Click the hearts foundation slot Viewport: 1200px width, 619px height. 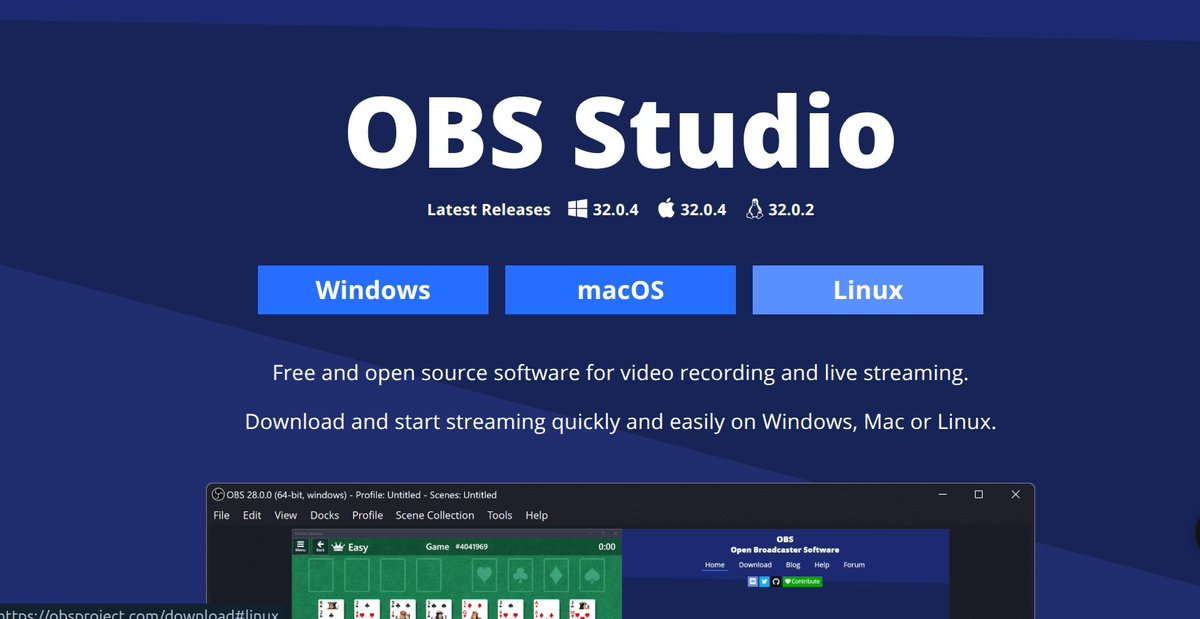point(484,576)
